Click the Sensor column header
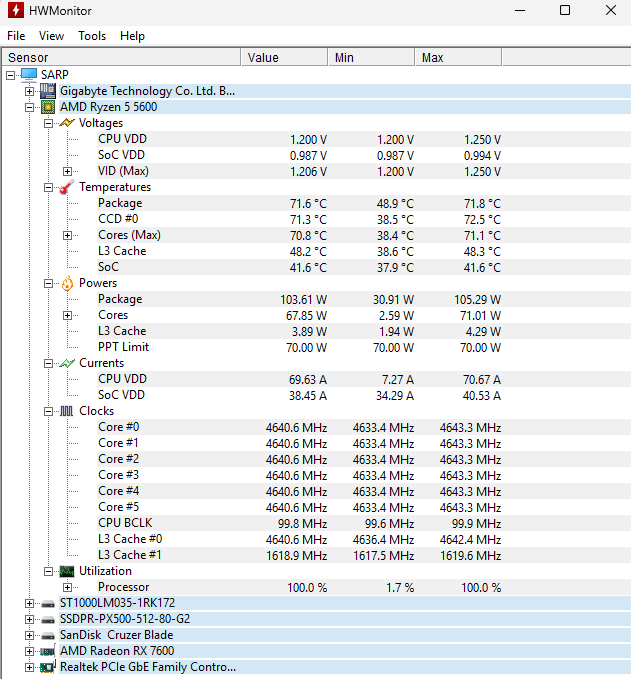 (x=121, y=58)
